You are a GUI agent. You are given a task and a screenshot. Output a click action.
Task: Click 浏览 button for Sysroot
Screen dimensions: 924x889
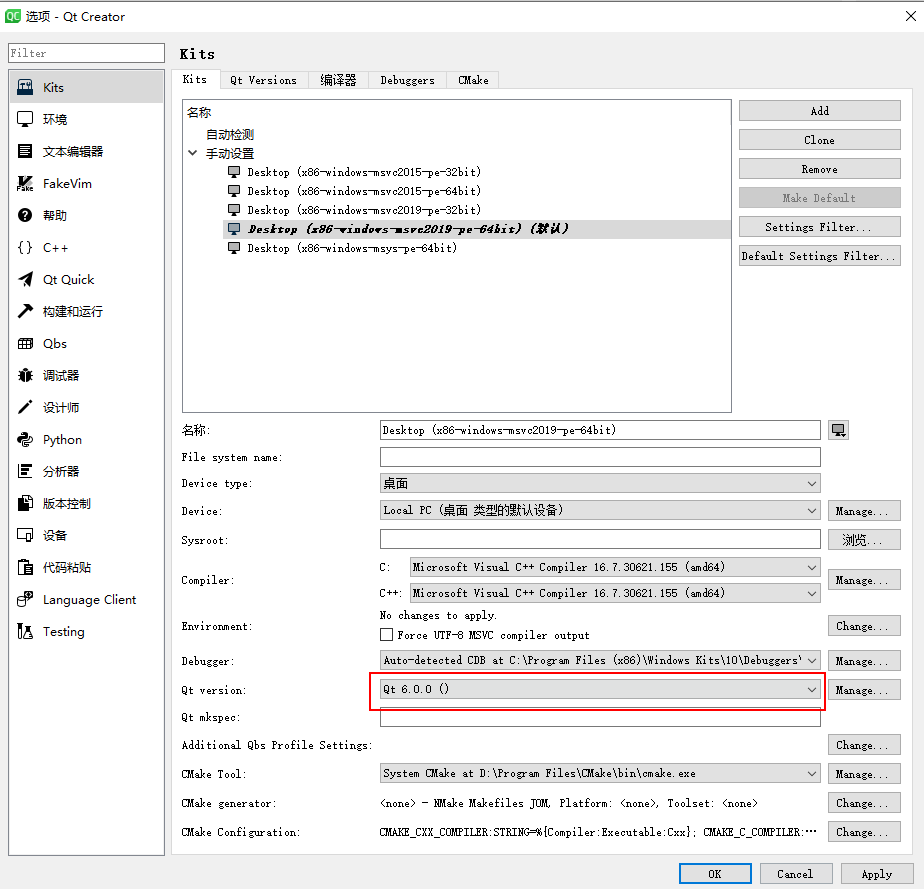click(864, 540)
